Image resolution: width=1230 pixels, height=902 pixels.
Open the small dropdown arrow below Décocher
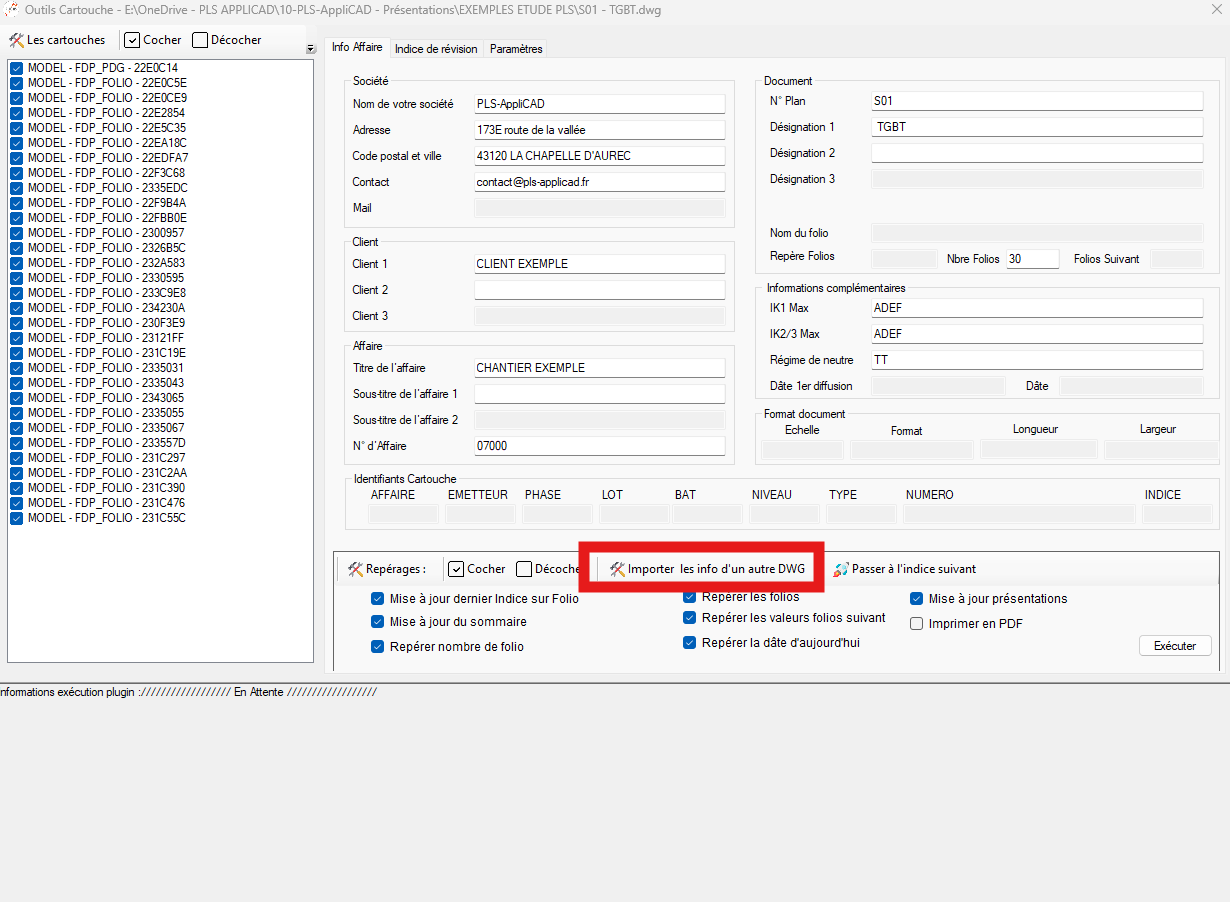click(310, 48)
